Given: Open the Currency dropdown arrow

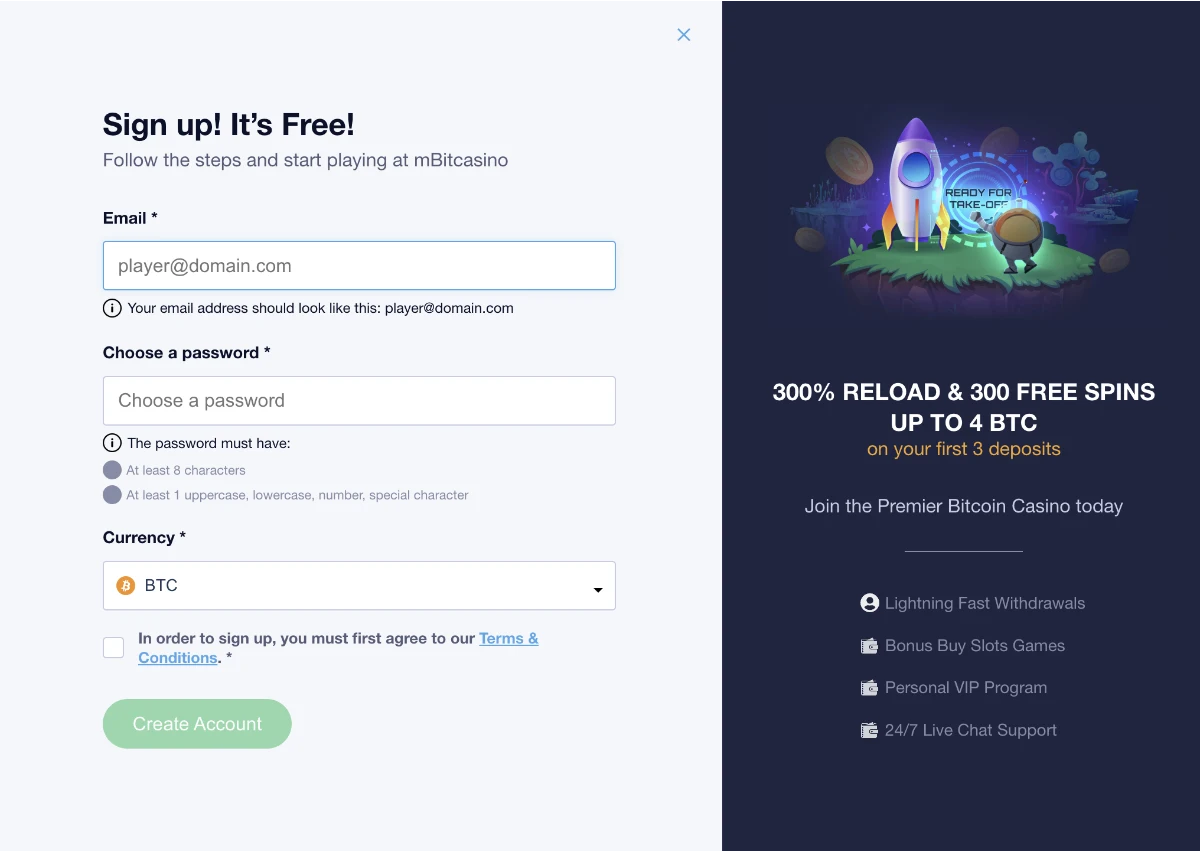Looking at the screenshot, I should click(598, 590).
